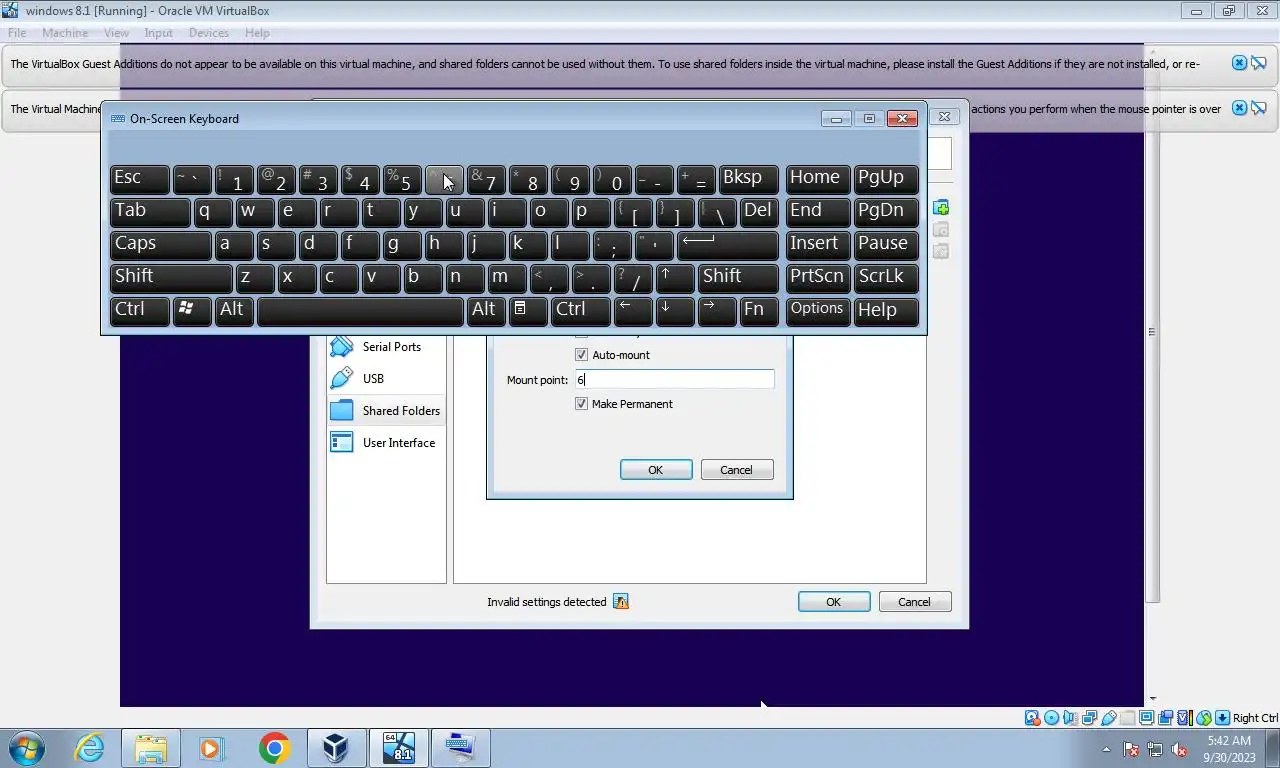Click OK in the share dialog below Make Permanent

pyautogui.click(x=656, y=470)
